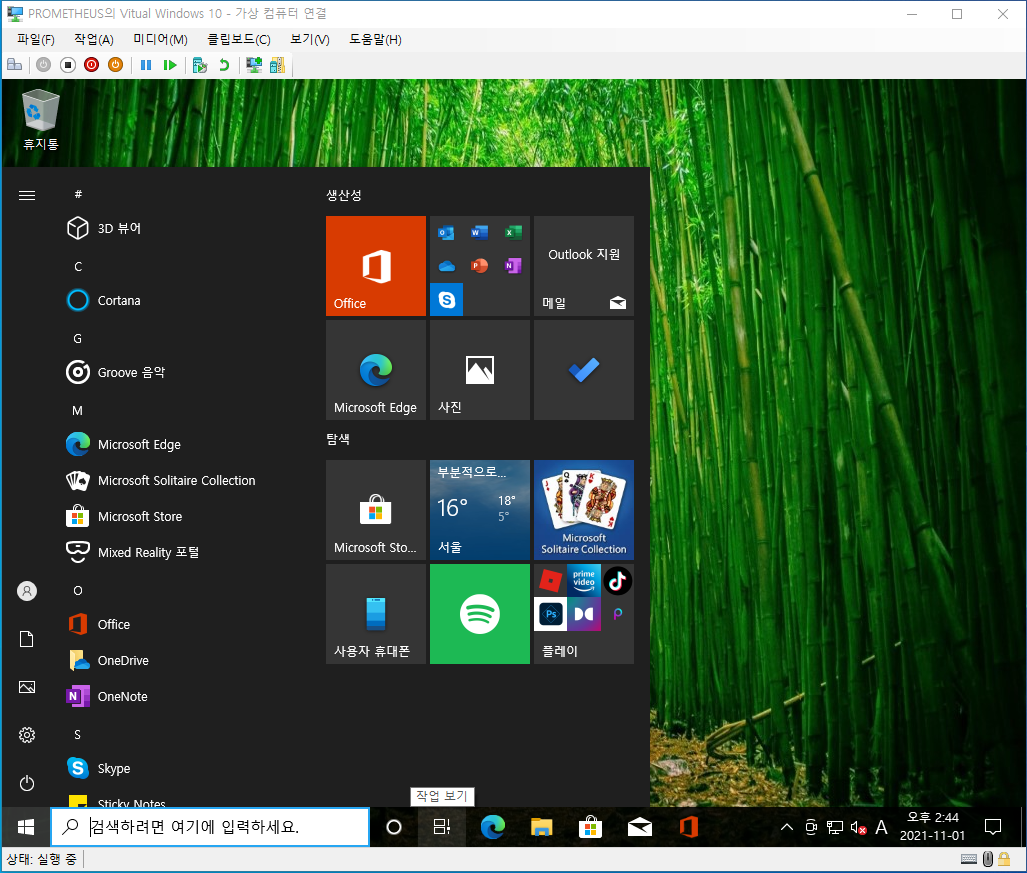
Task: Click the last Hyper-V toolbar icon
Action: (277, 65)
